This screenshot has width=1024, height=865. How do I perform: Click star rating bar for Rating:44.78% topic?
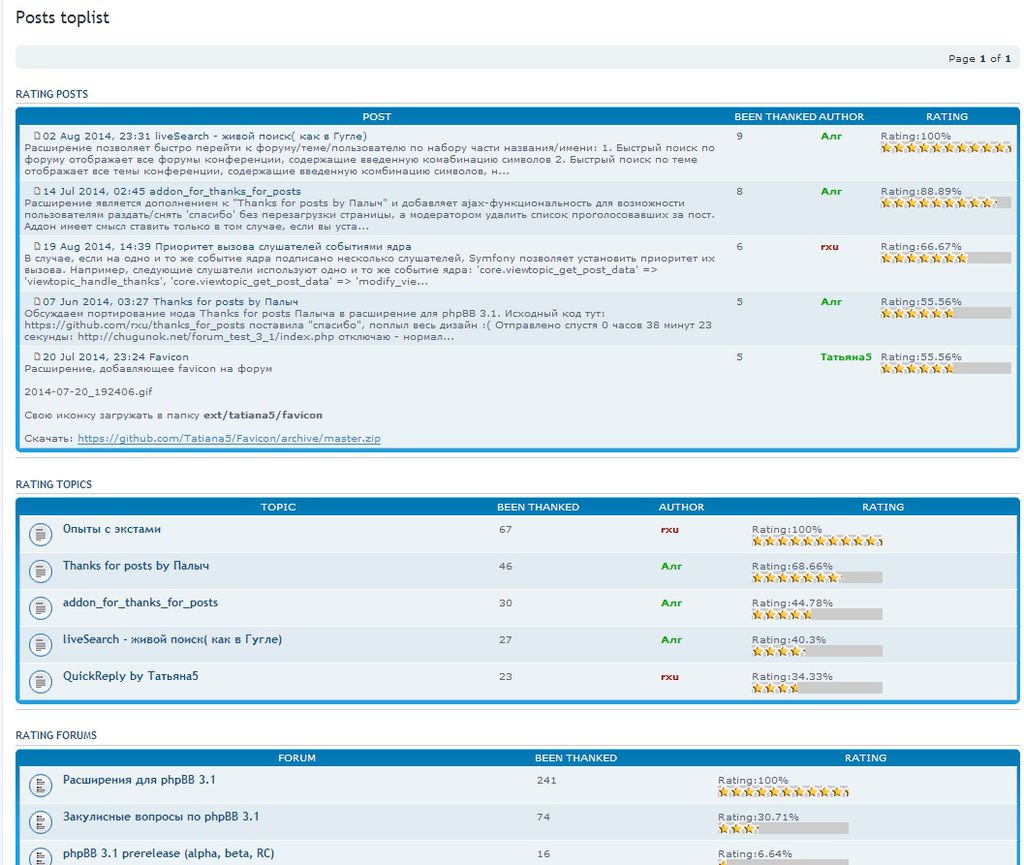click(817, 614)
